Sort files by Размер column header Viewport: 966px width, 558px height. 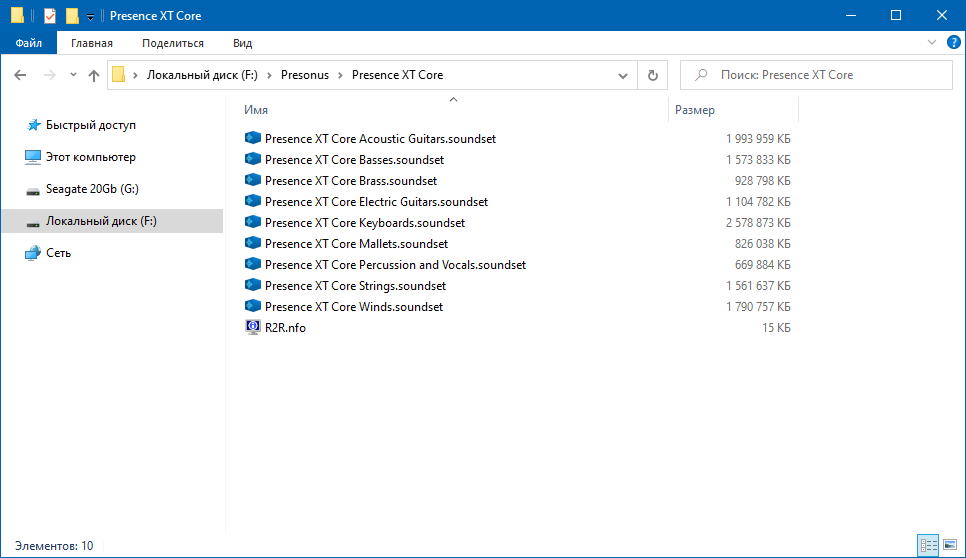(694, 110)
